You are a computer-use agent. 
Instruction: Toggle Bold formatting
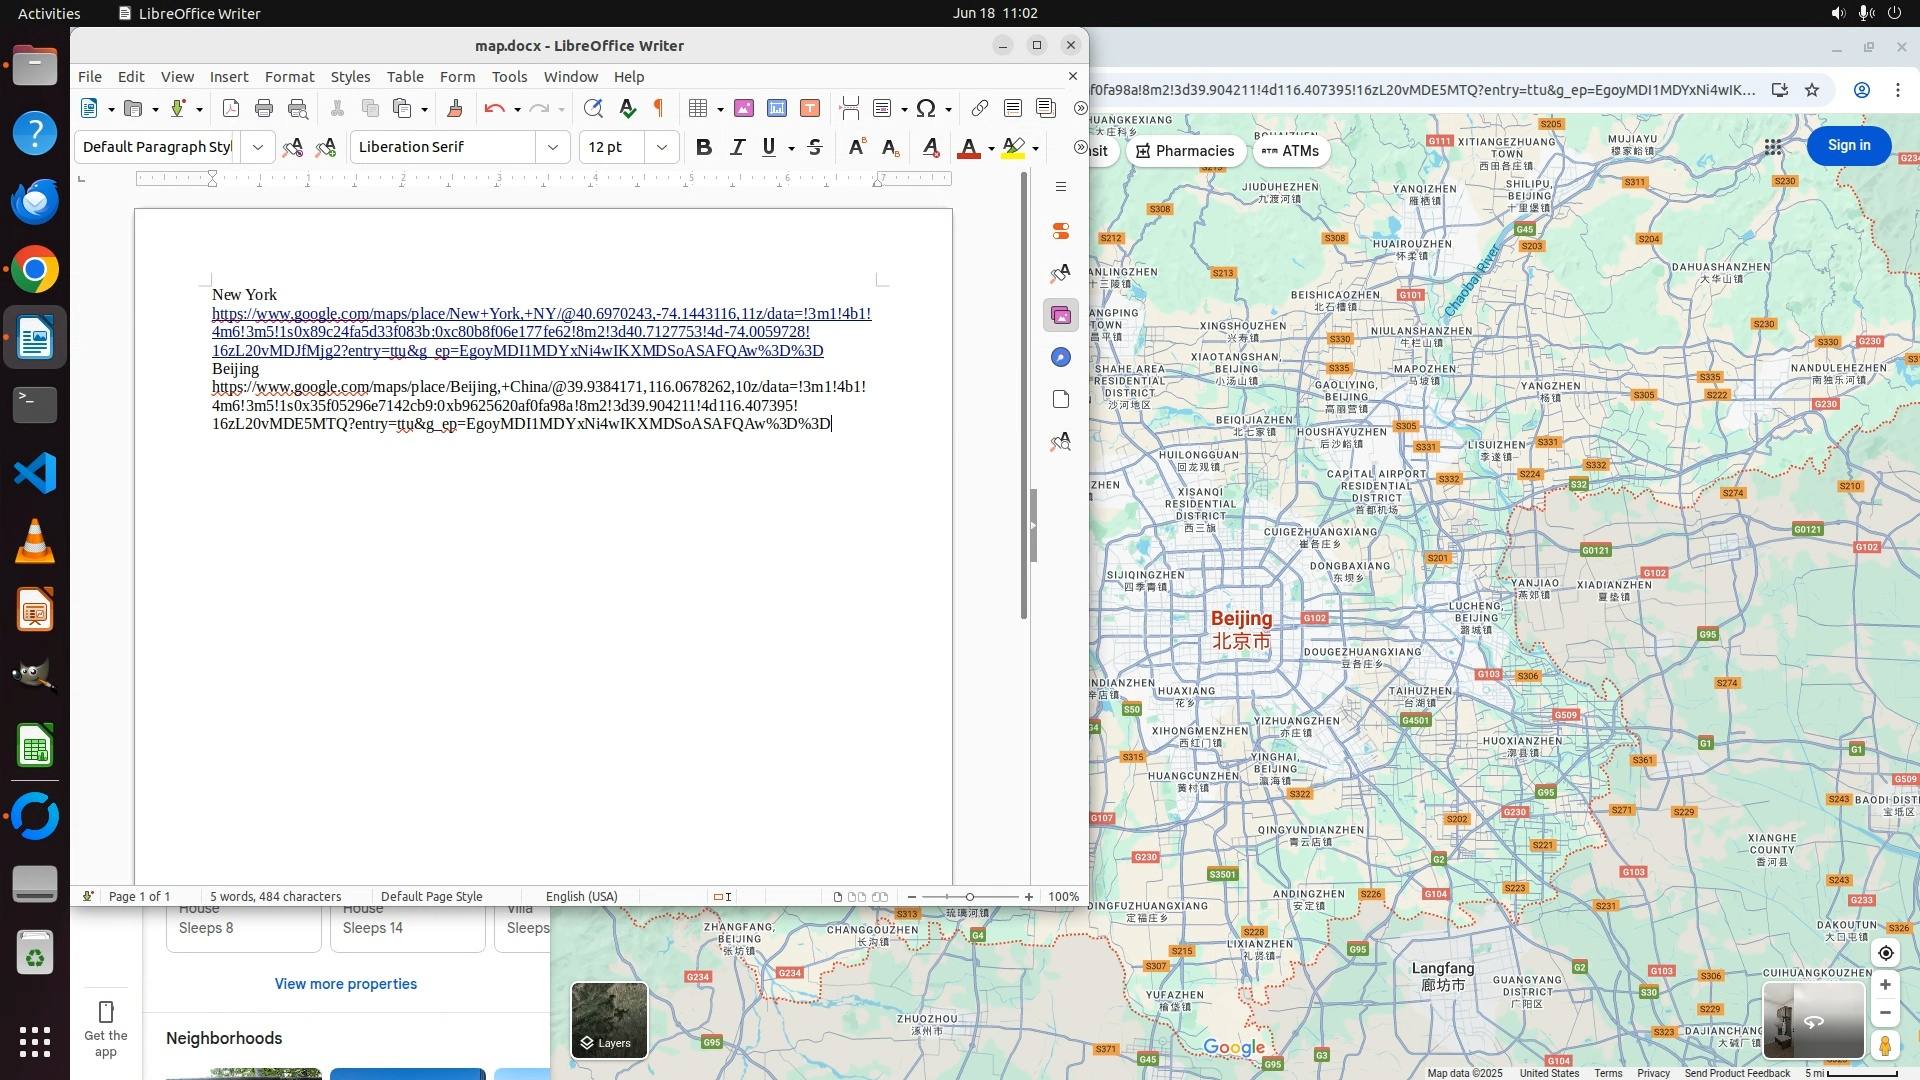pos(704,148)
